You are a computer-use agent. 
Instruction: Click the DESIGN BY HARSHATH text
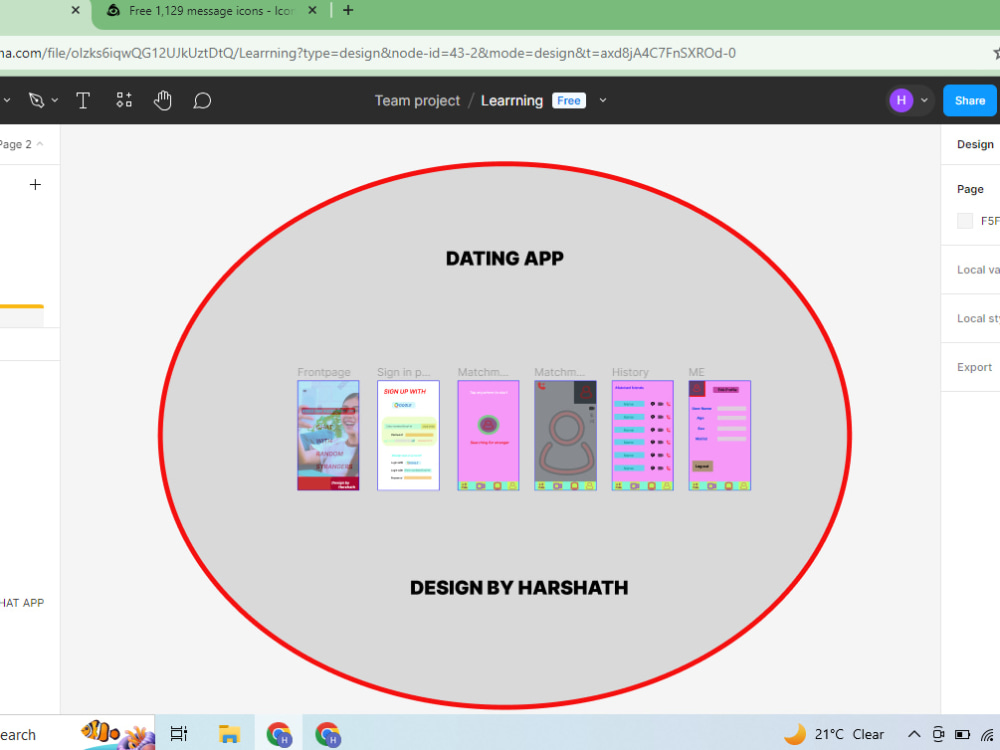click(518, 587)
